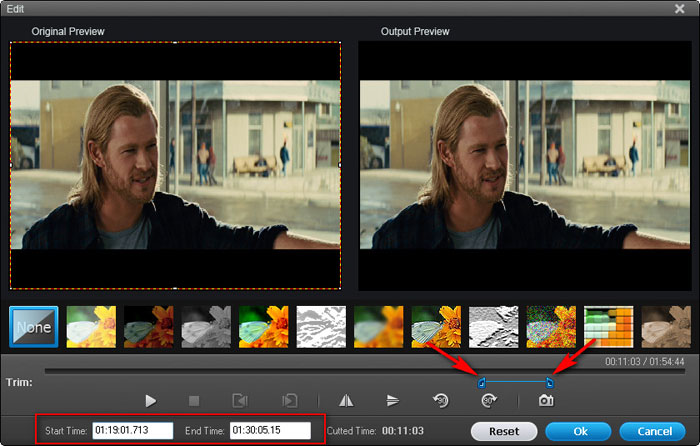
Task: Confirm edits with the Ok button
Action: [579, 431]
